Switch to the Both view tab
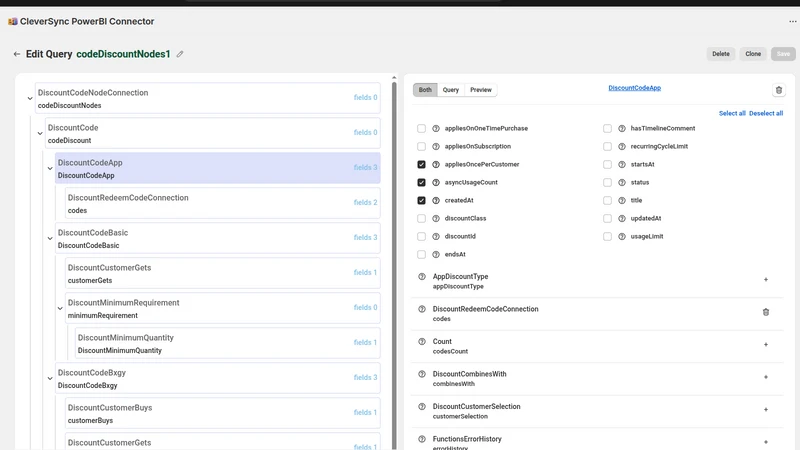 pyautogui.click(x=425, y=90)
